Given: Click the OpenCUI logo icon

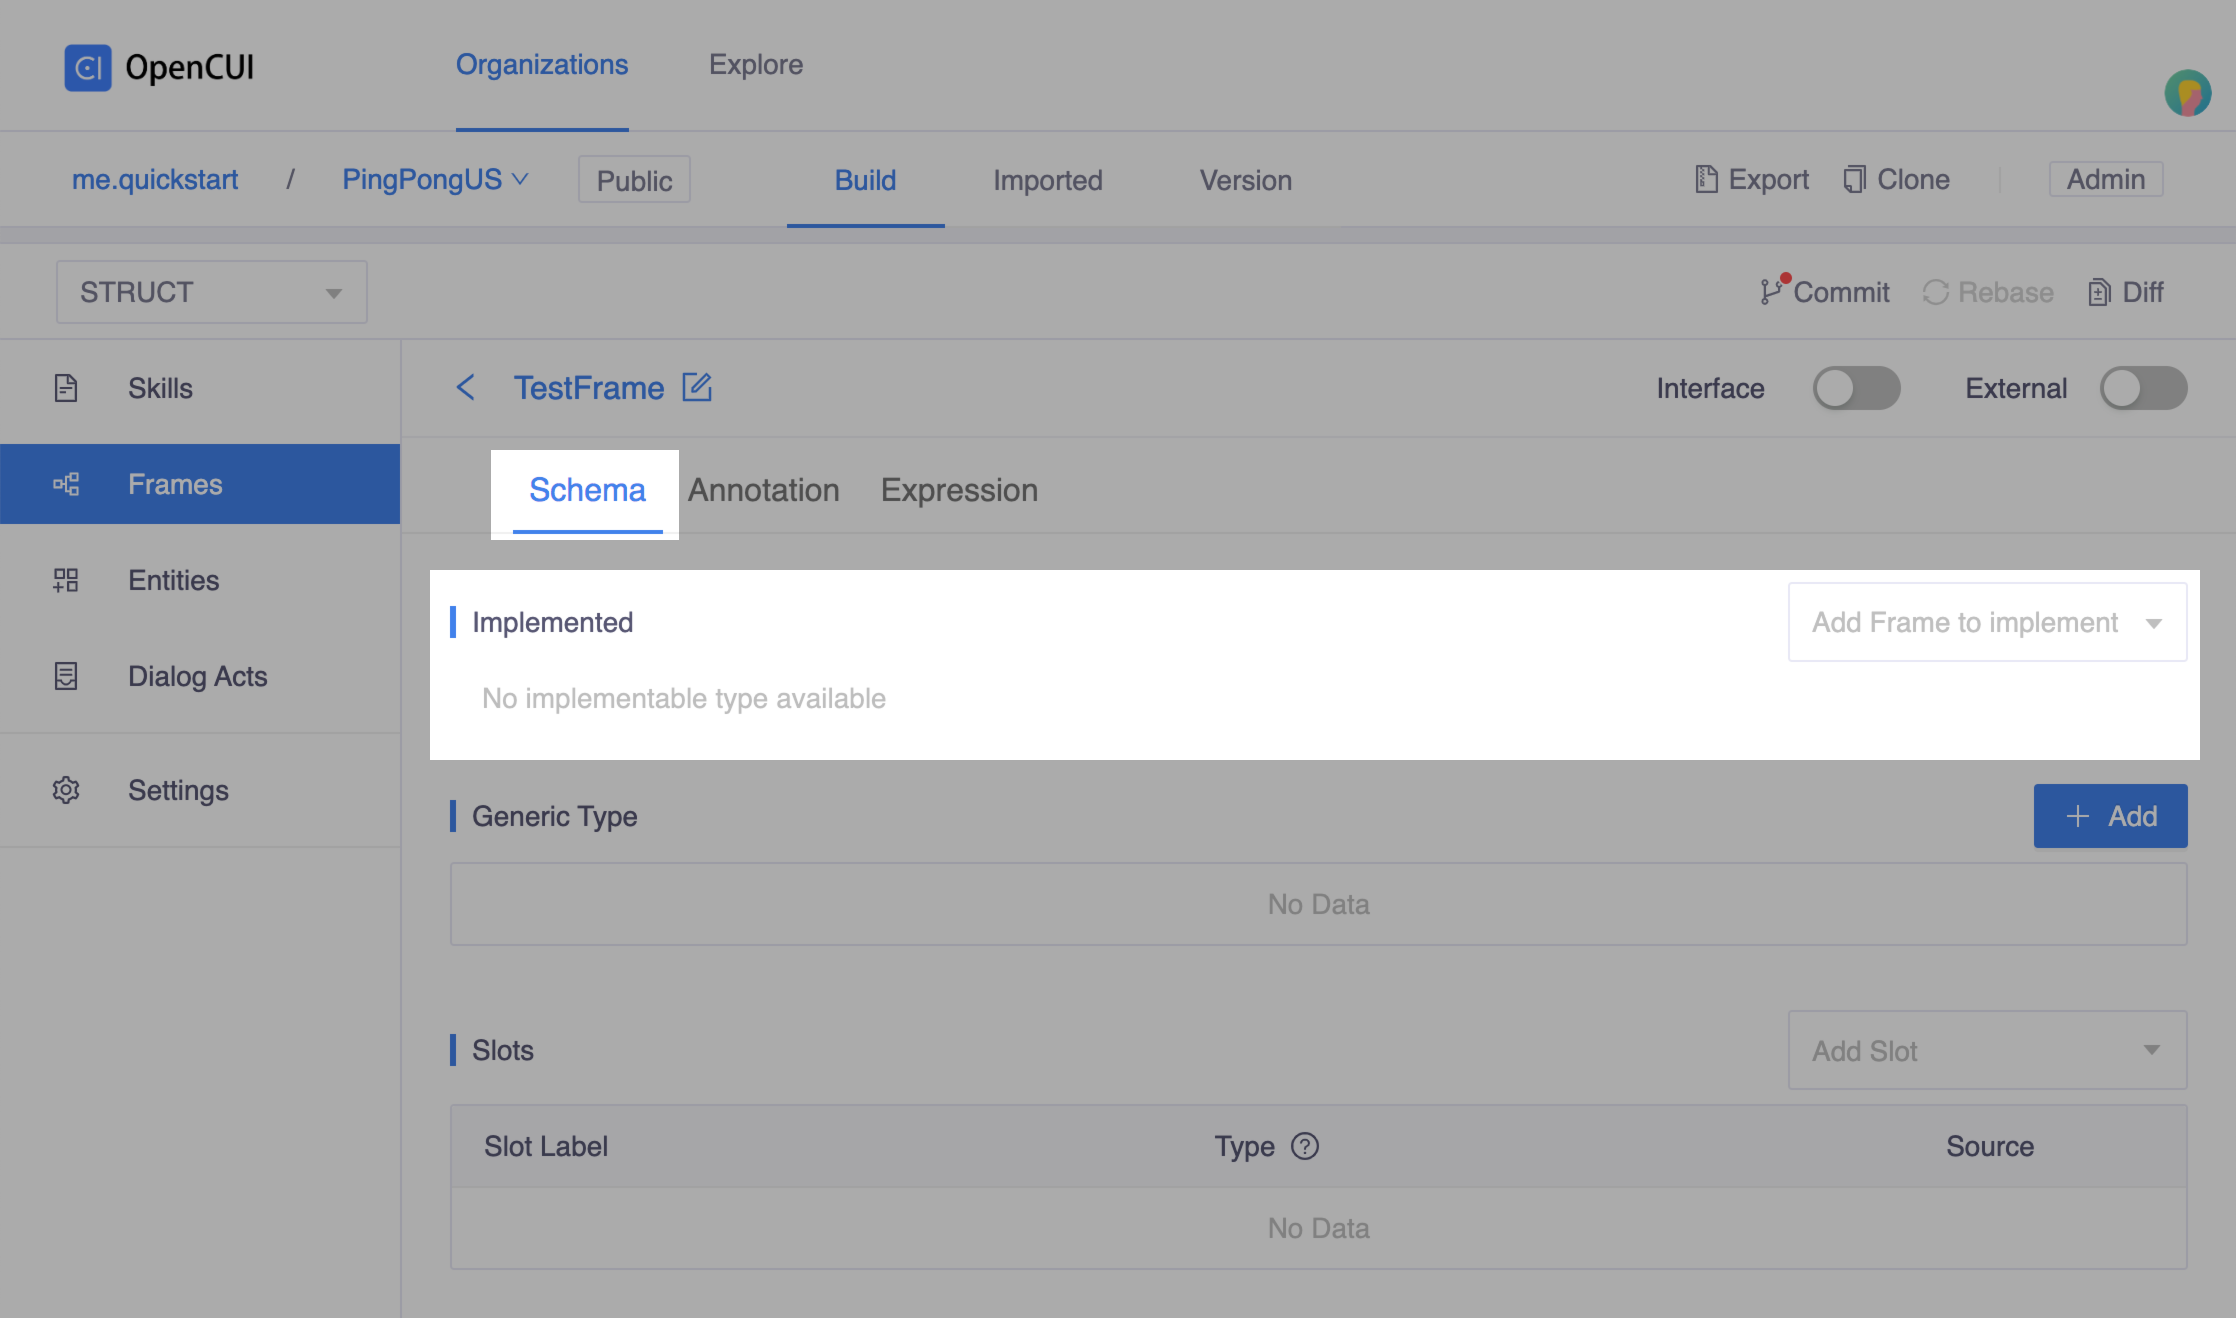Looking at the screenshot, I should click(88, 67).
